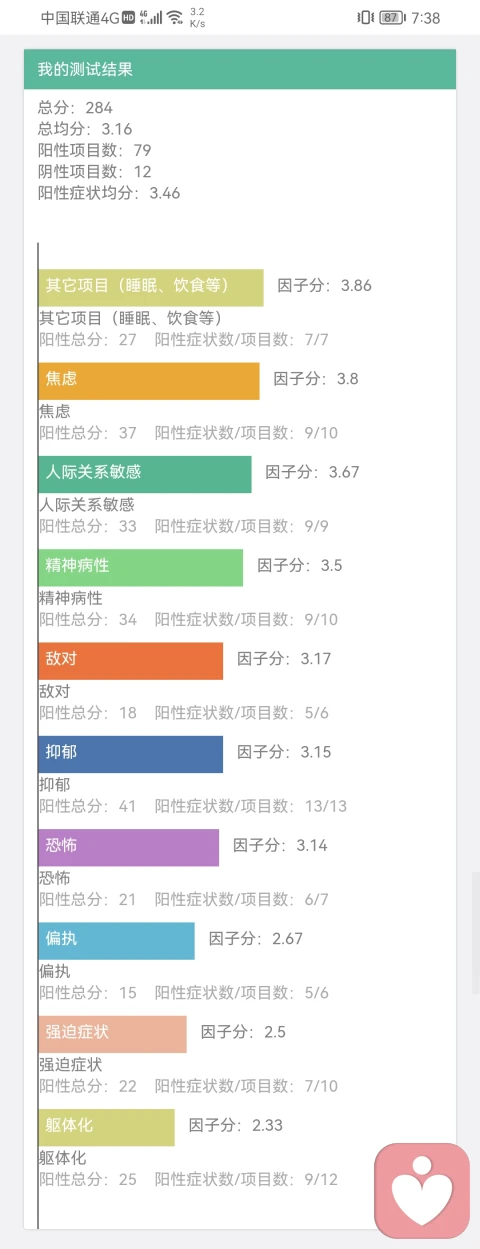Tap the vibrate mode icon in status bar
This screenshot has height=1249, width=480.
tap(365, 17)
